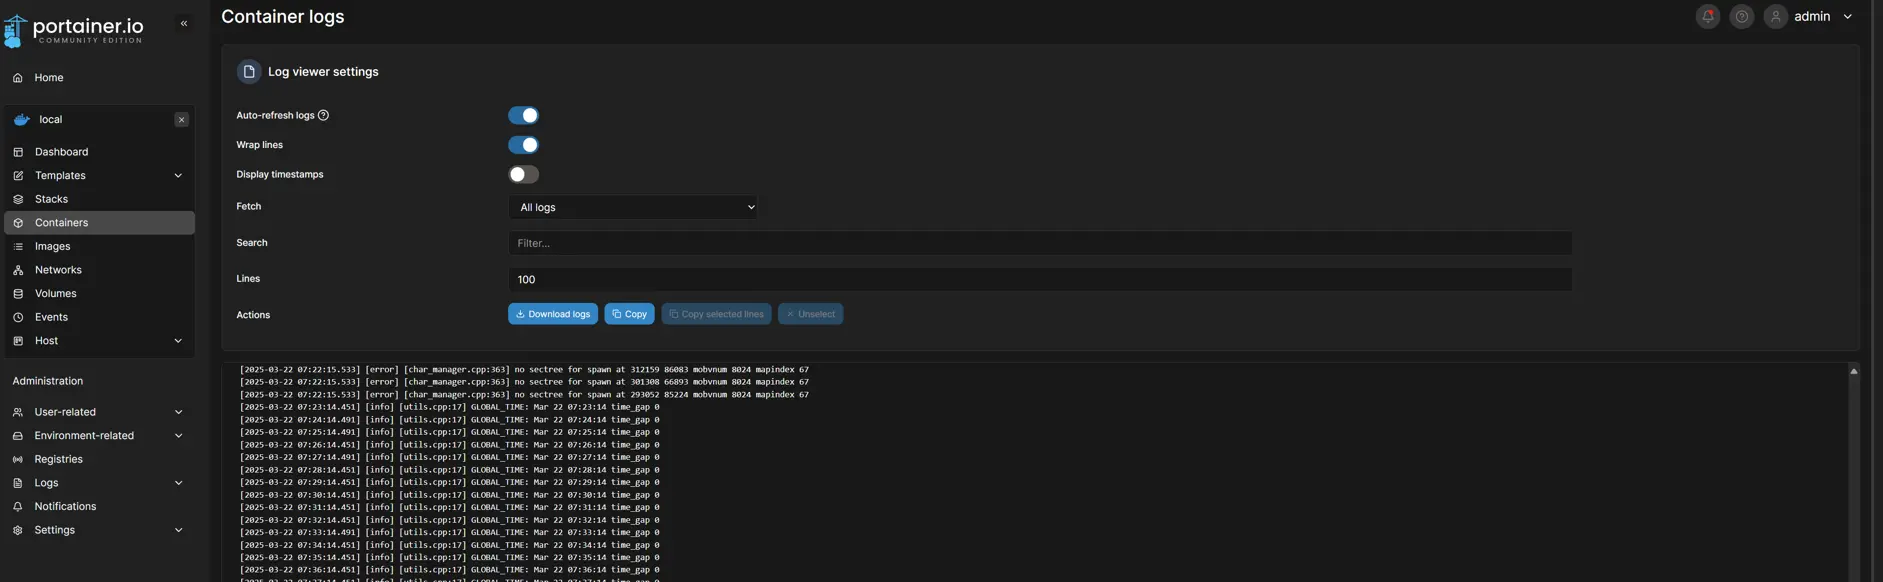
Task: Click the Portainer.io logo
Action: (74, 30)
